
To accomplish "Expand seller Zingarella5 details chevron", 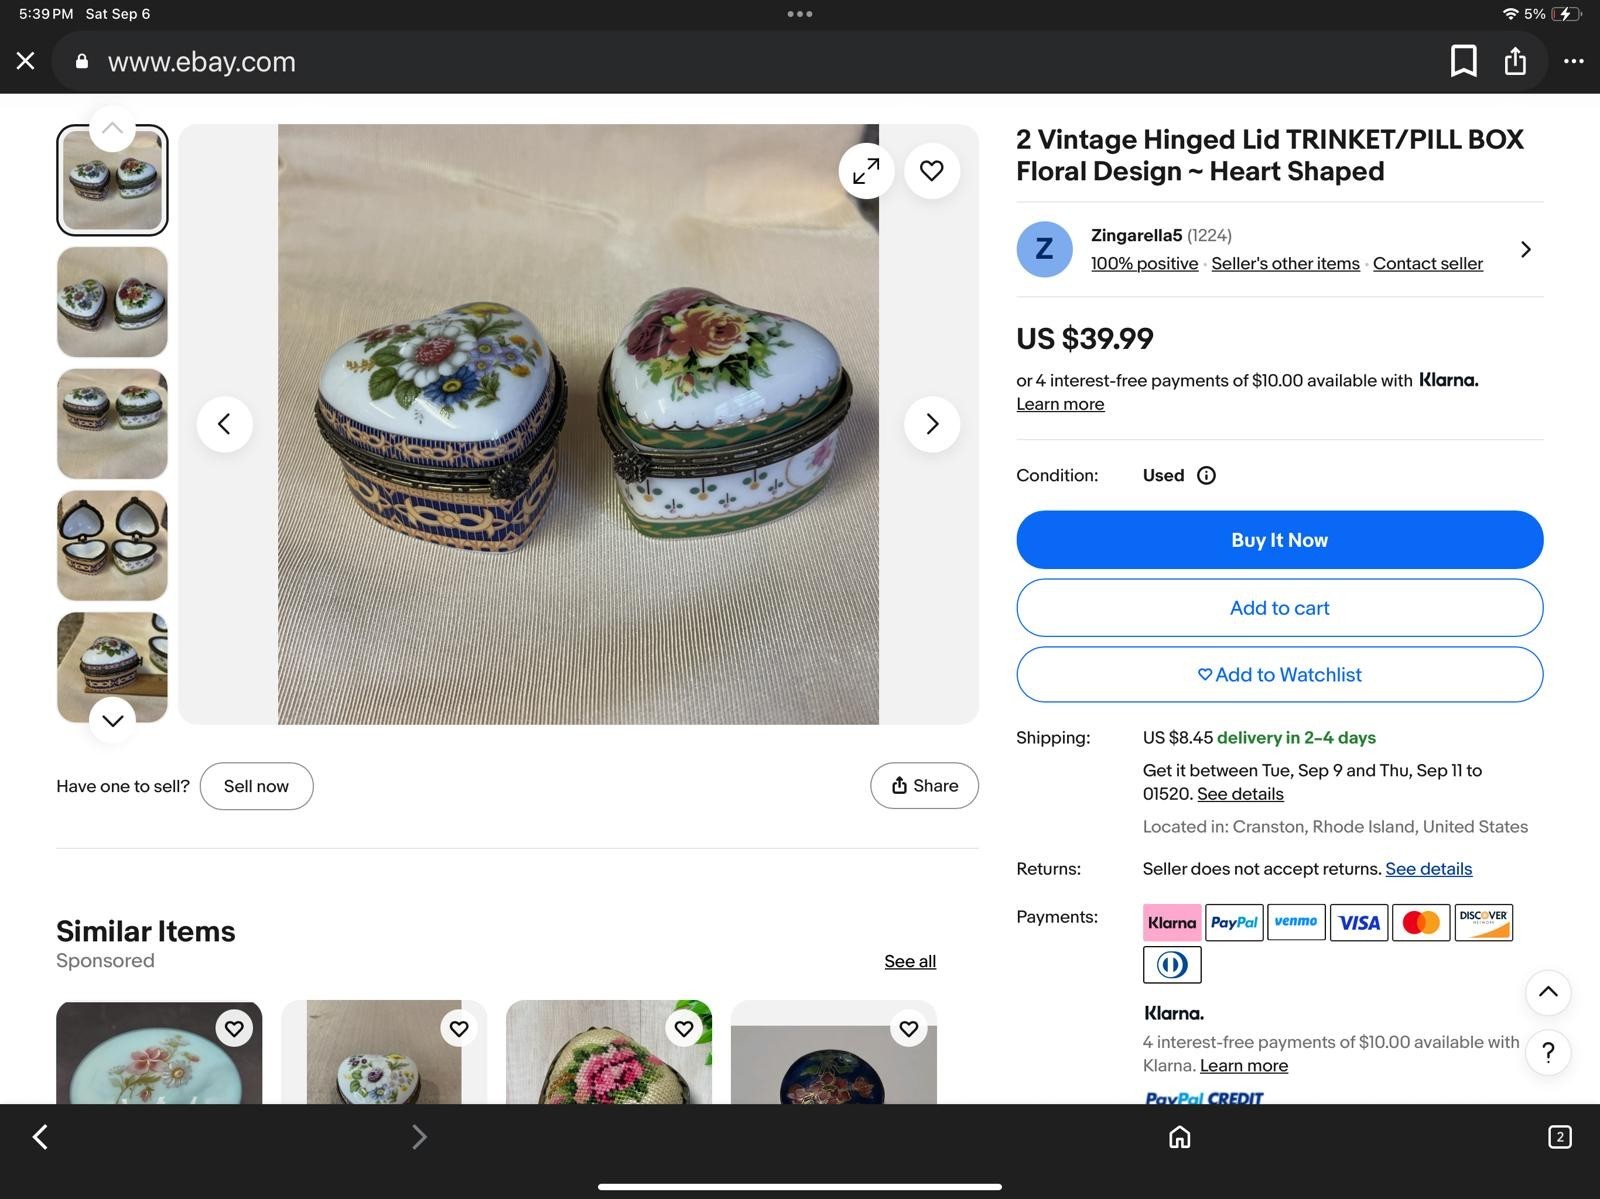I will coord(1526,249).
